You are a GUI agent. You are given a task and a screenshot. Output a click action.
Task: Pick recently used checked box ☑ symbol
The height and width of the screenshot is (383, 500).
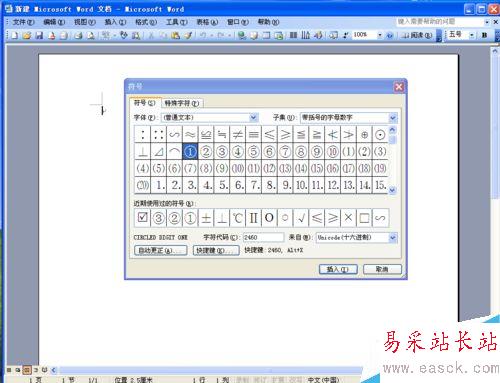pos(143,218)
